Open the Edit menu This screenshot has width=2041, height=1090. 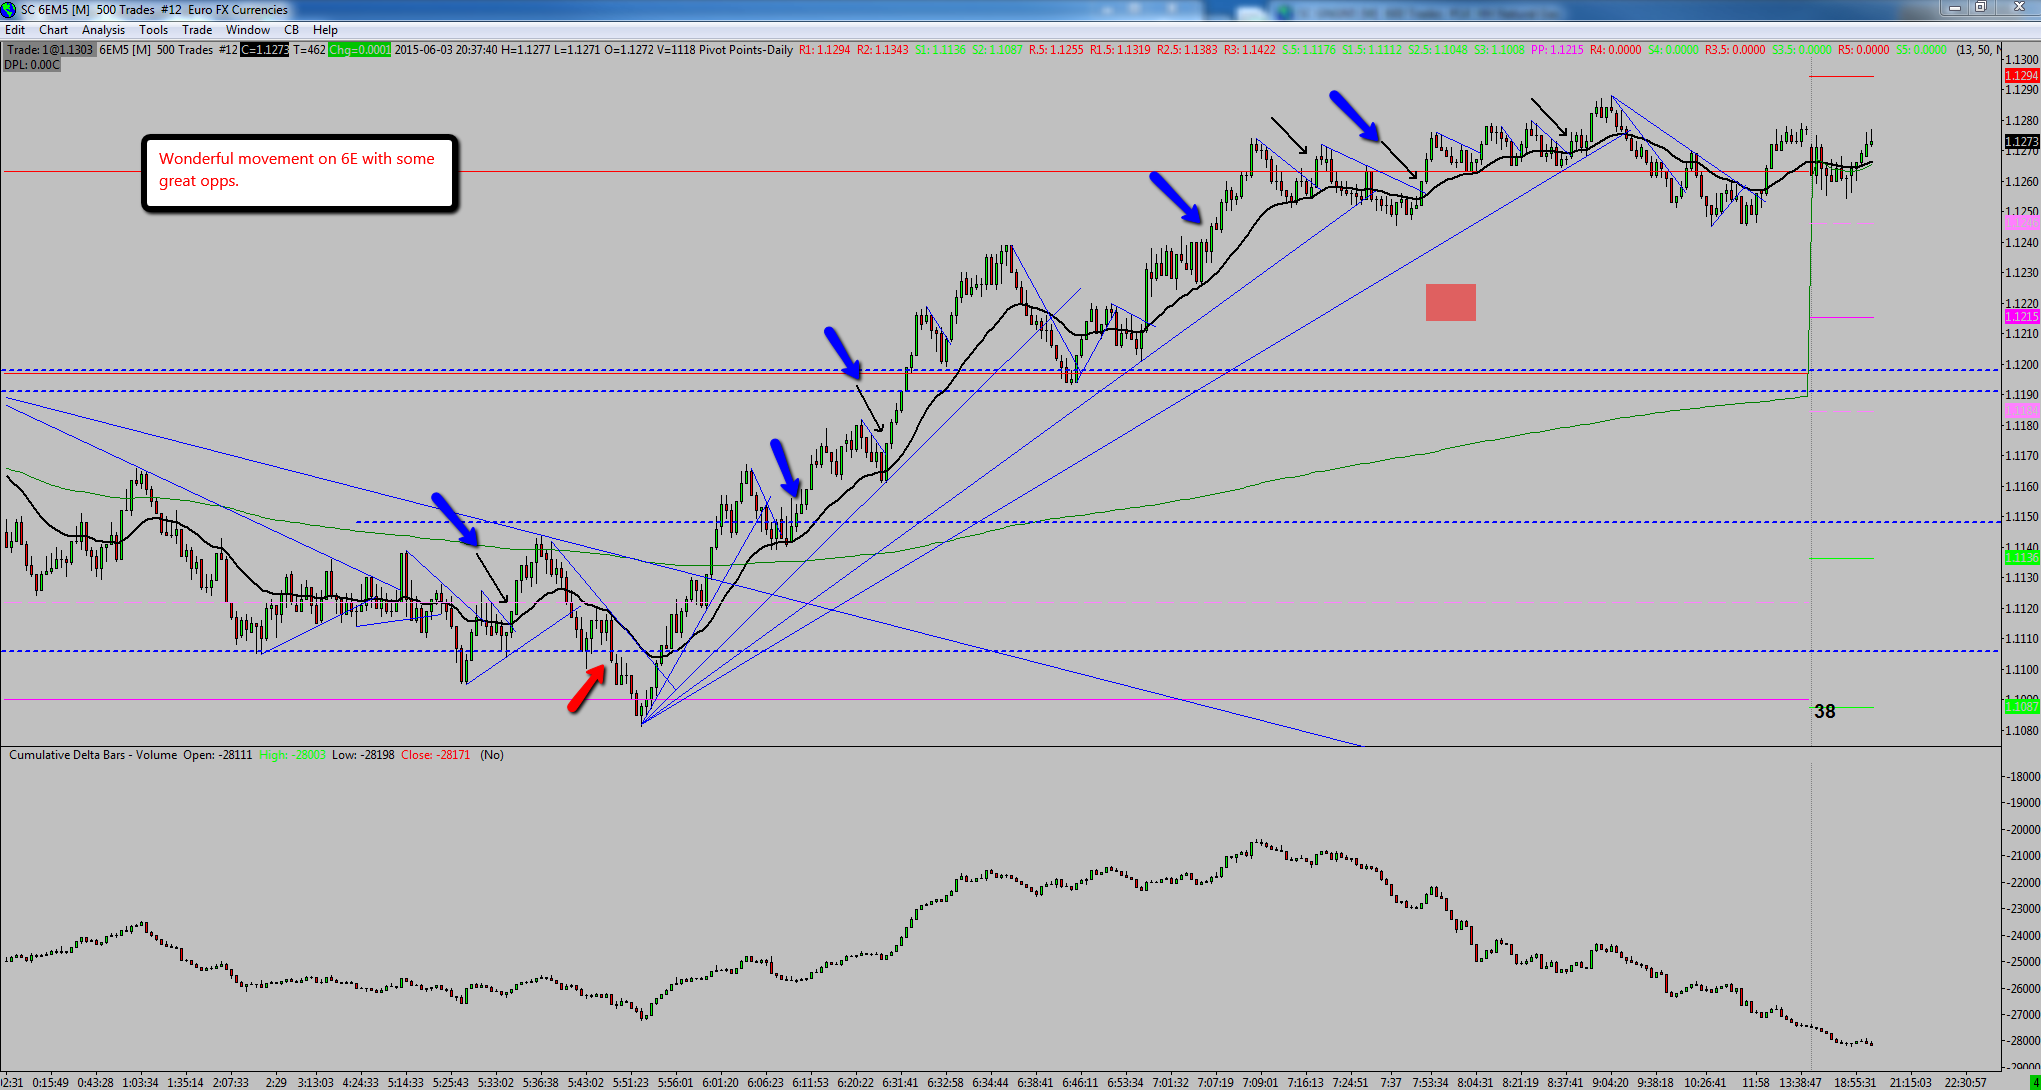(x=15, y=30)
